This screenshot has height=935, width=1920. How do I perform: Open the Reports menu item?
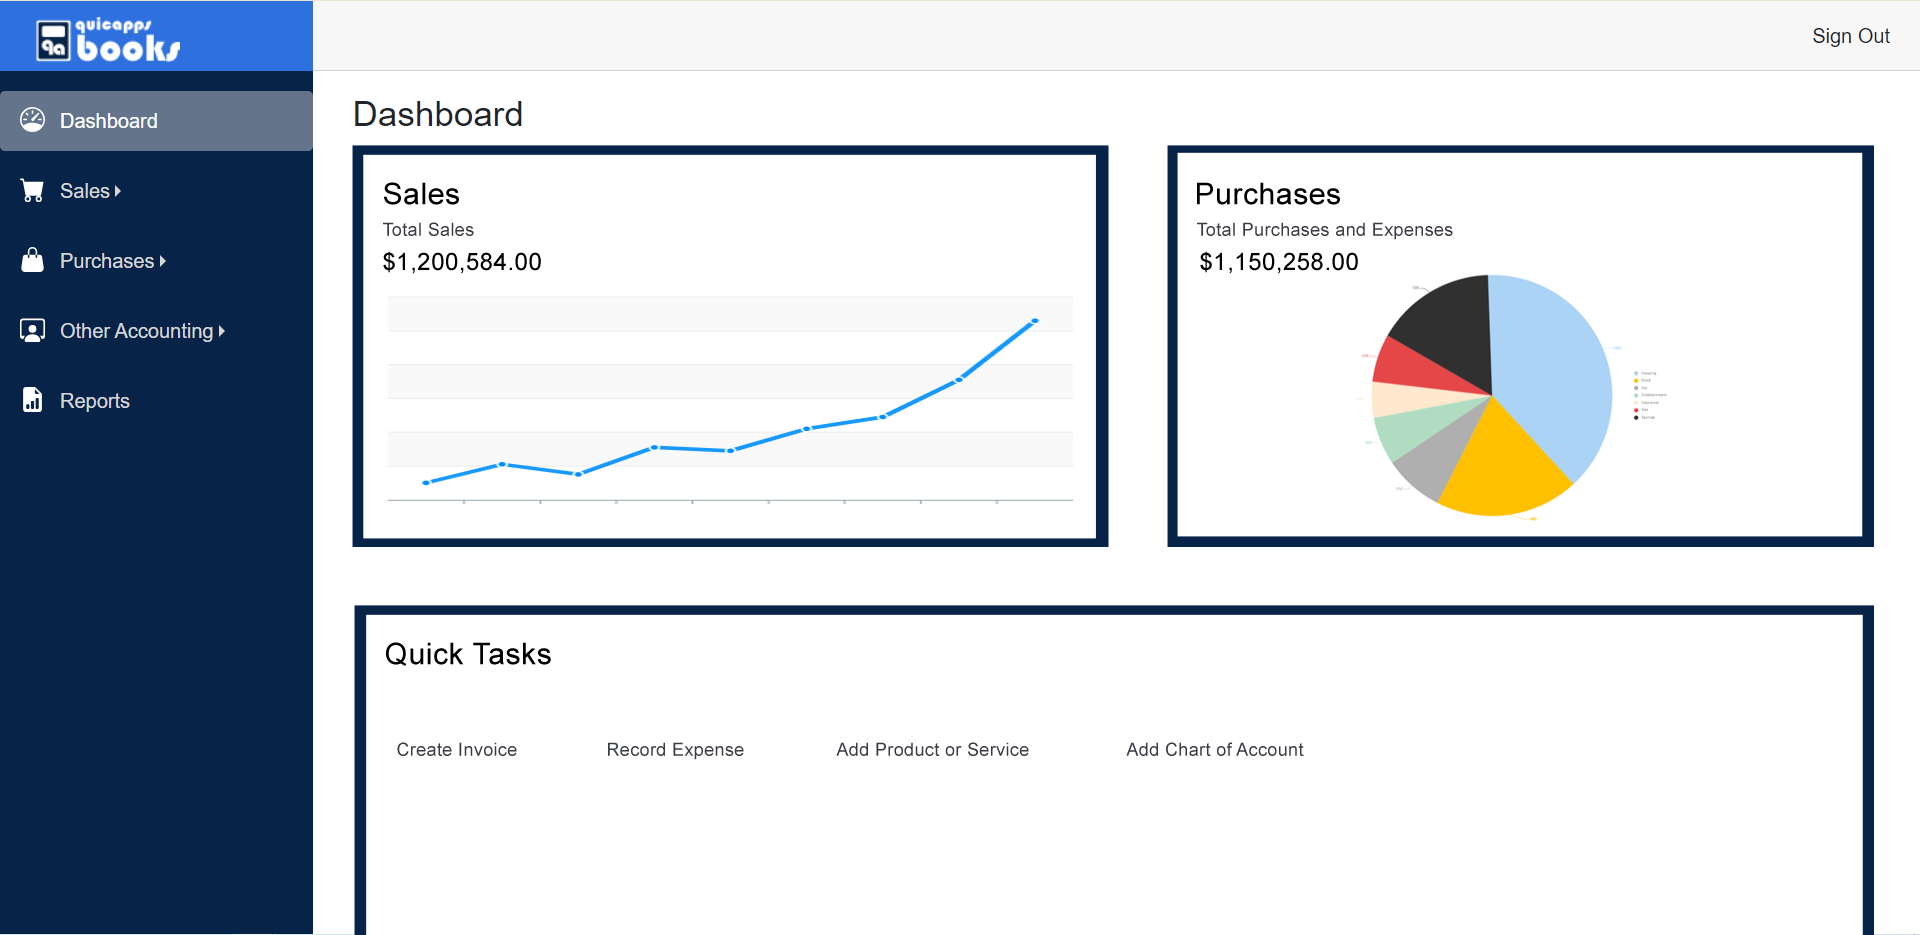point(95,401)
